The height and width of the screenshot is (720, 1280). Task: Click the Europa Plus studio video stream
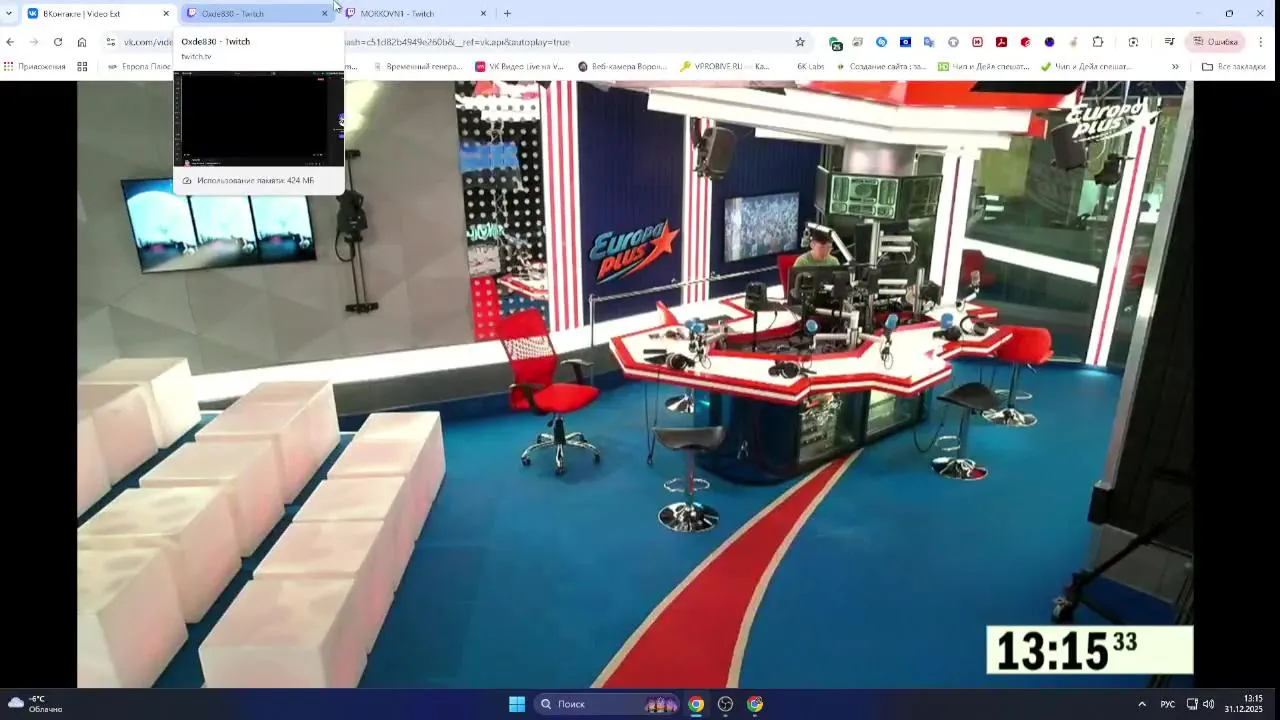[x=635, y=384]
